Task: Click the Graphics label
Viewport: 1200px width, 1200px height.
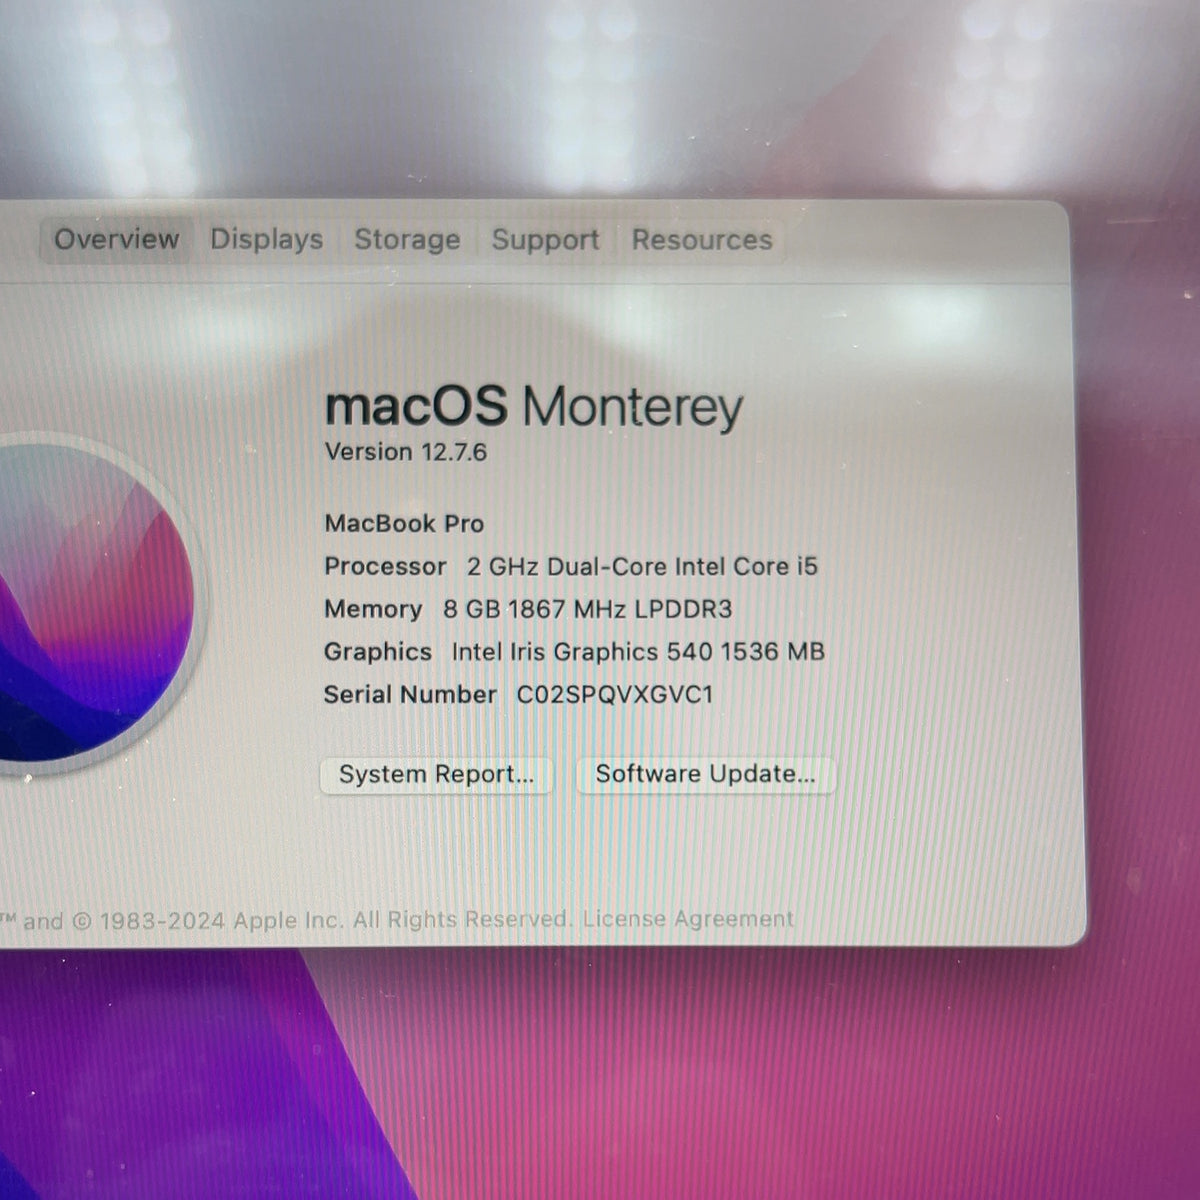Action: click(378, 652)
